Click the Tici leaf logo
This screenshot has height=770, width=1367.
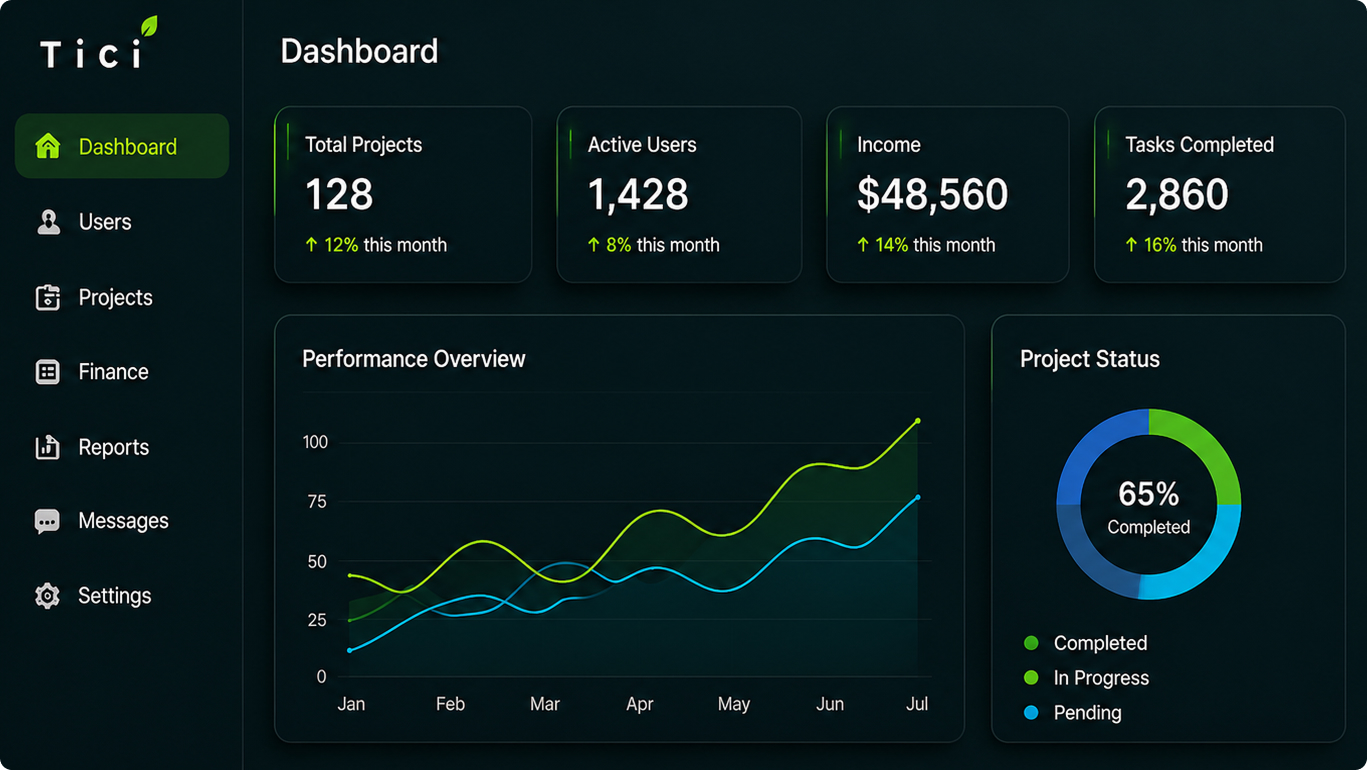click(x=99, y=44)
